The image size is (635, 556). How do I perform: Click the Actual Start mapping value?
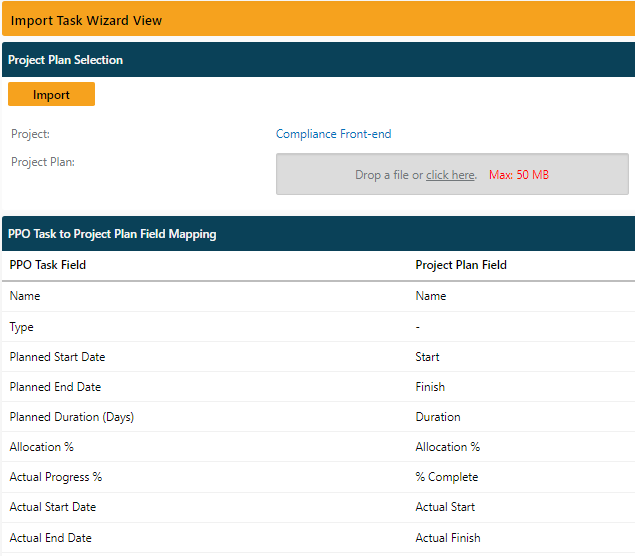pos(445,507)
